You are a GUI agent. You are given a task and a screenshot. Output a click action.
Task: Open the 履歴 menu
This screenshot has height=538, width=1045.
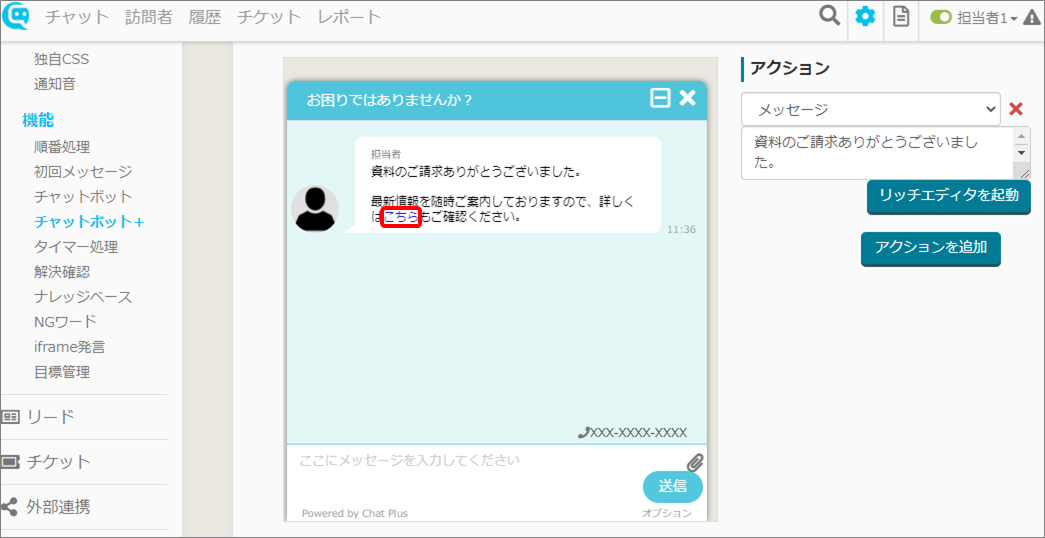pyautogui.click(x=205, y=17)
